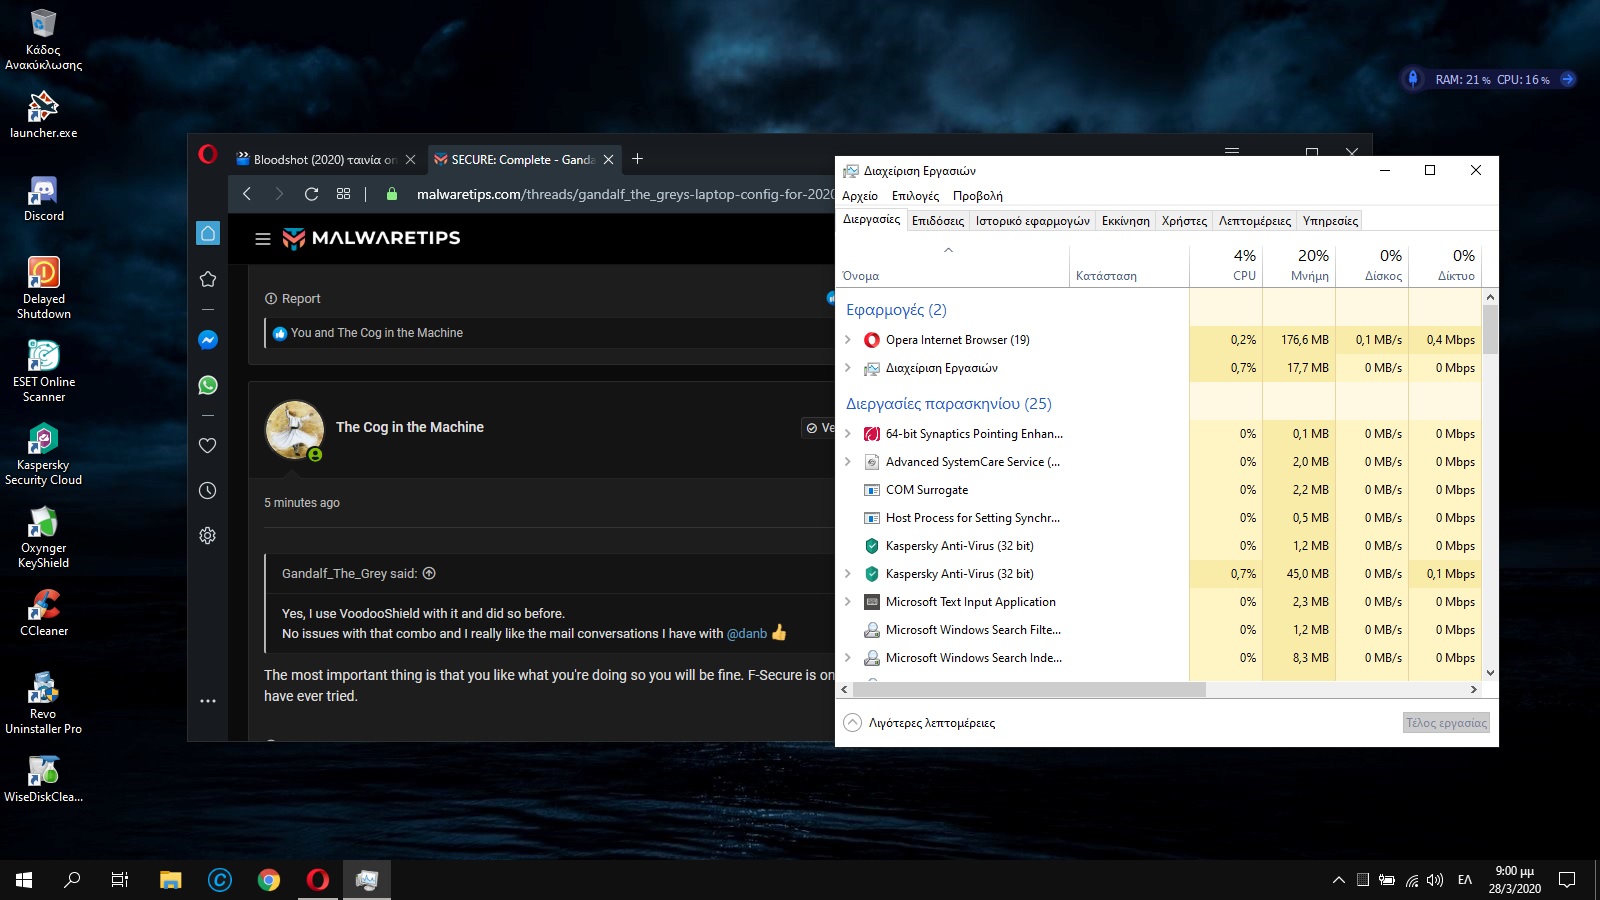Screen dimensions: 1600x900
Task: Reload the MalwareTips page
Action: tap(311, 194)
